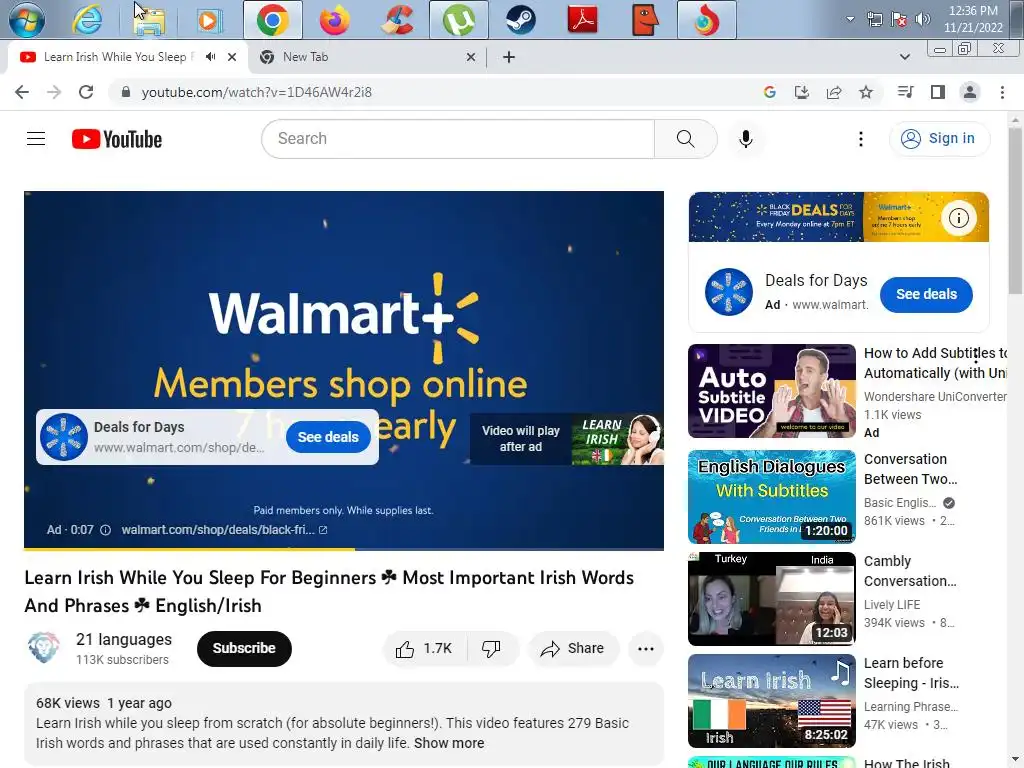Launch Internet Explorer from taskbar

pyautogui.click(x=87, y=20)
